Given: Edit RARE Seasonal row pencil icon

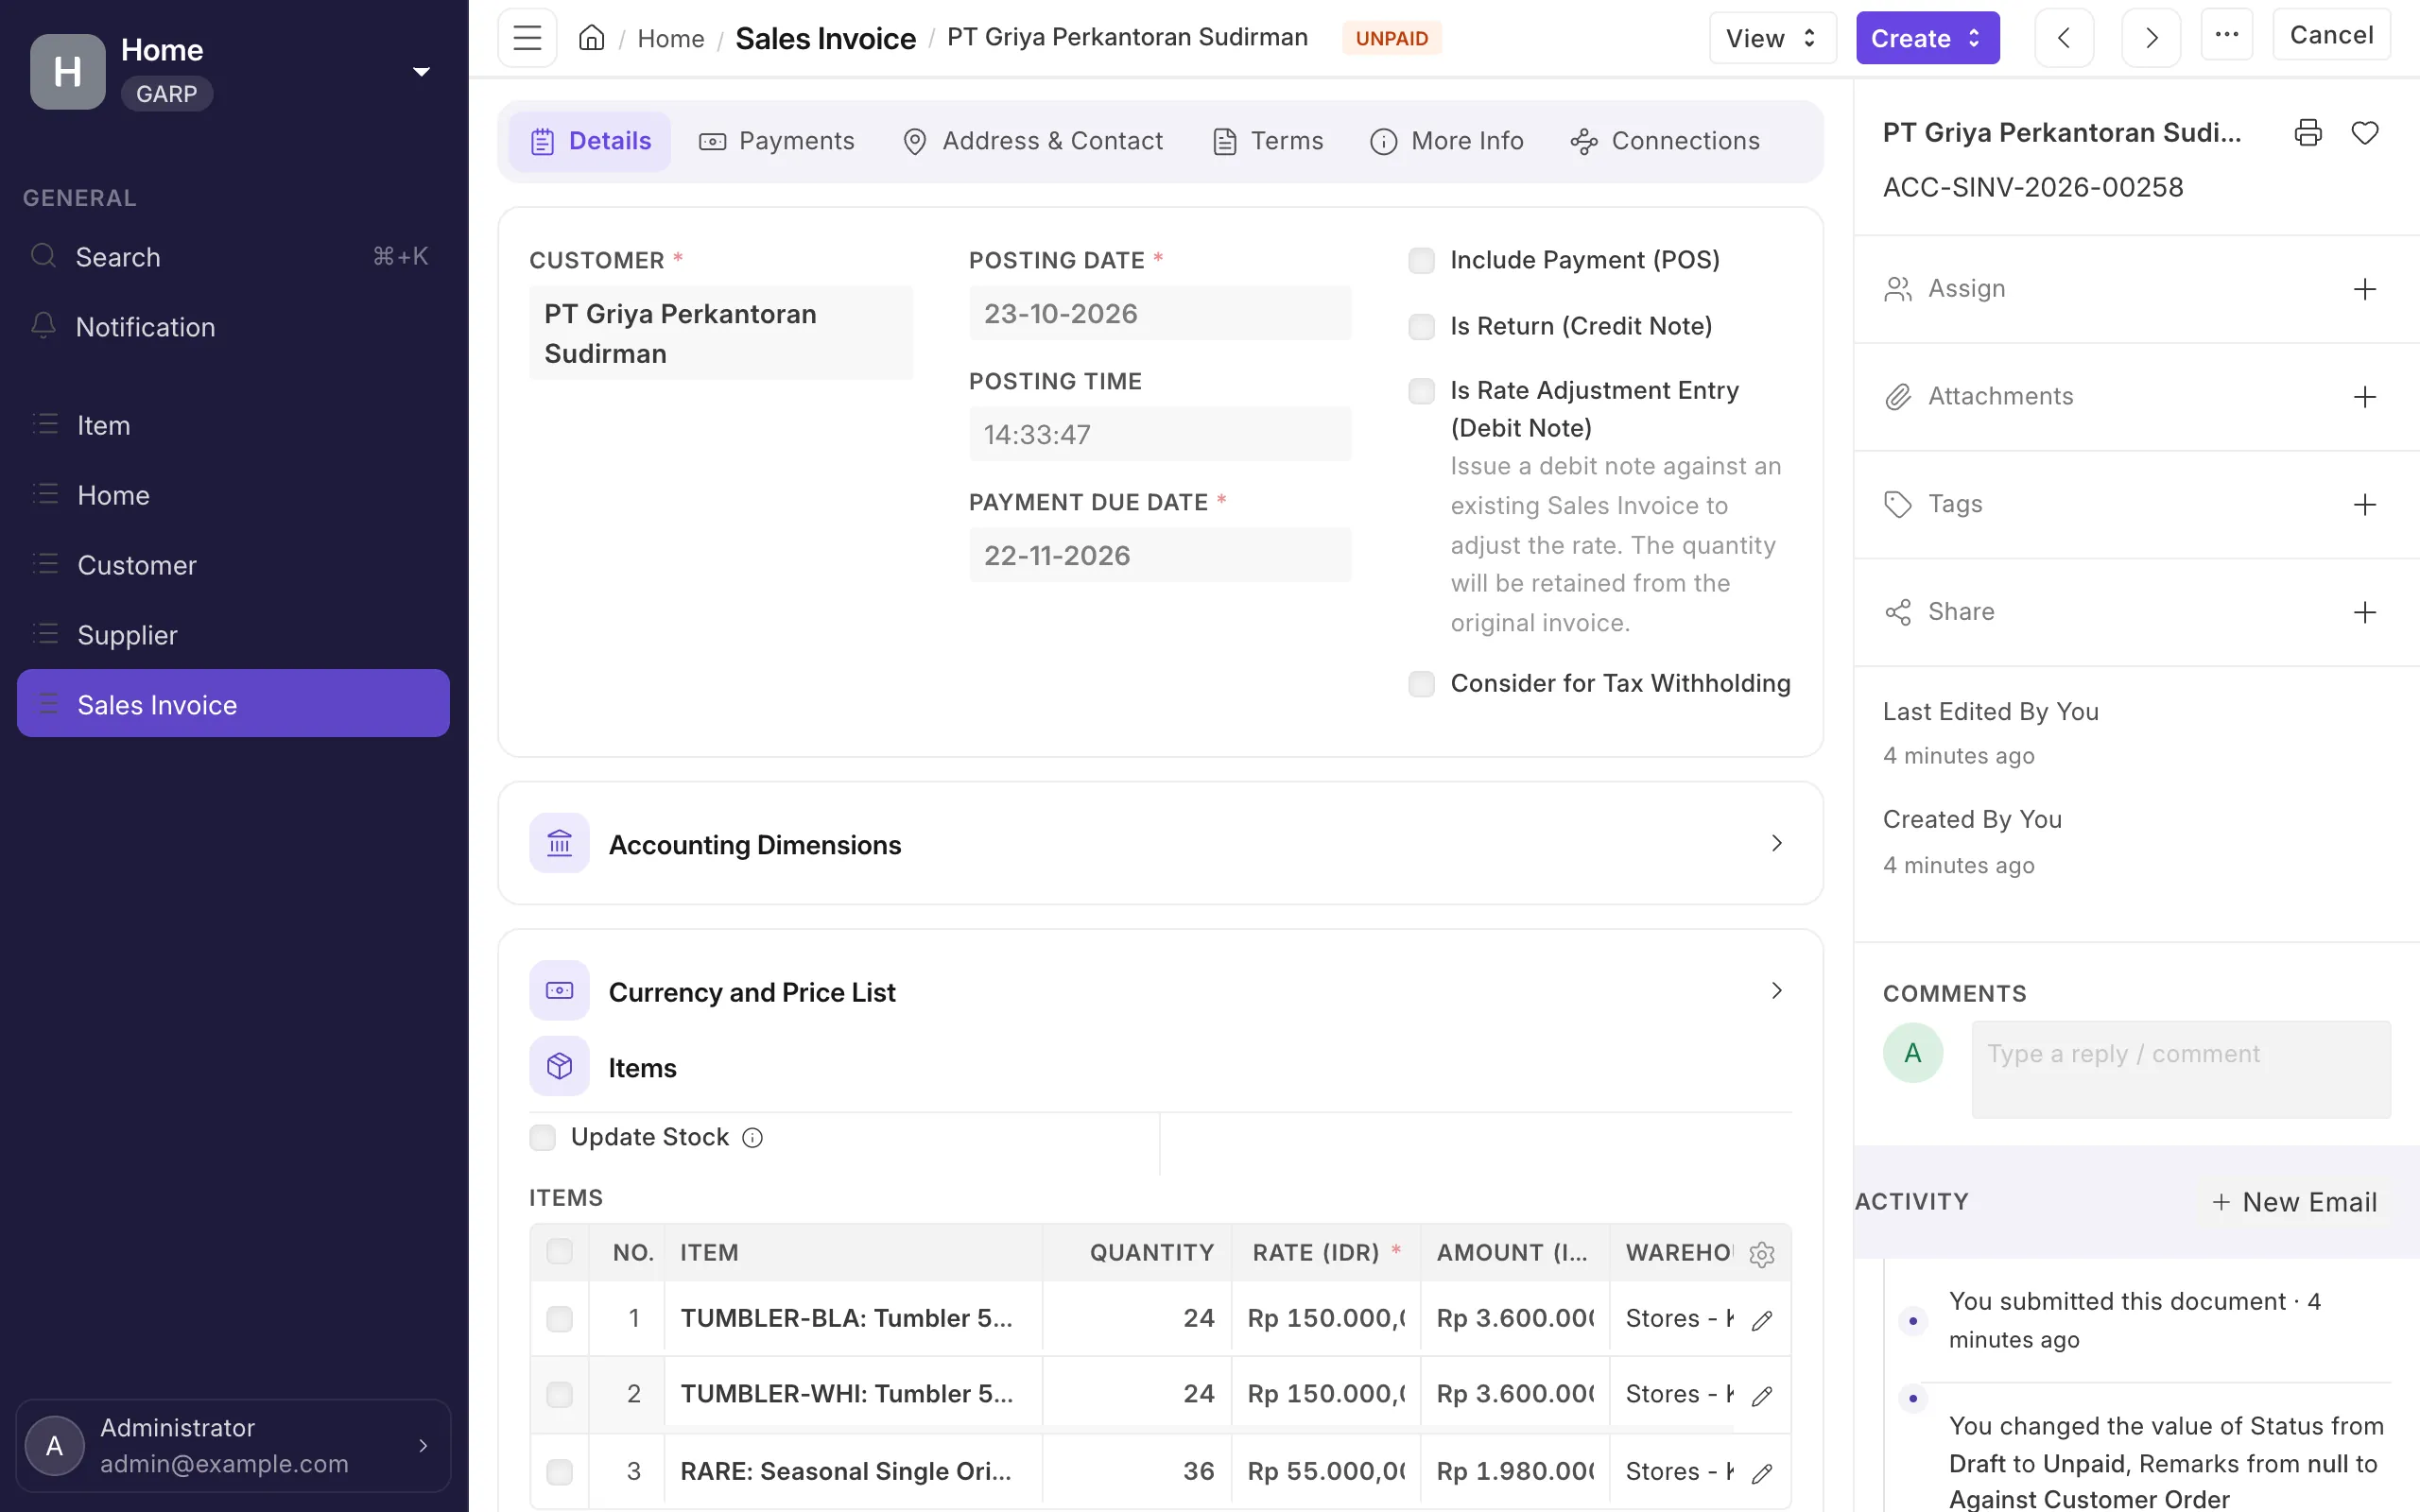Looking at the screenshot, I should click(x=1762, y=1473).
